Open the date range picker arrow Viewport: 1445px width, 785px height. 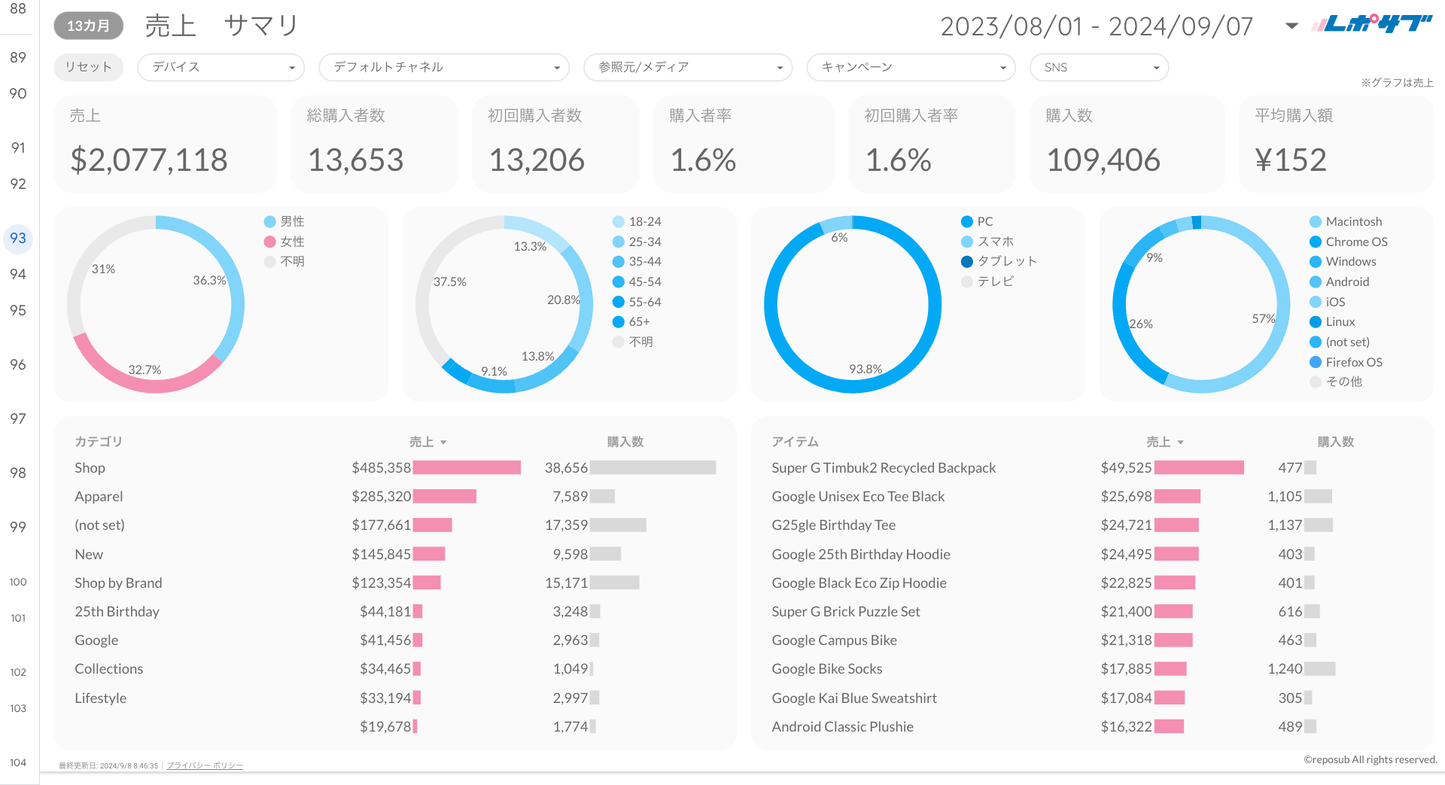pyautogui.click(x=1291, y=26)
